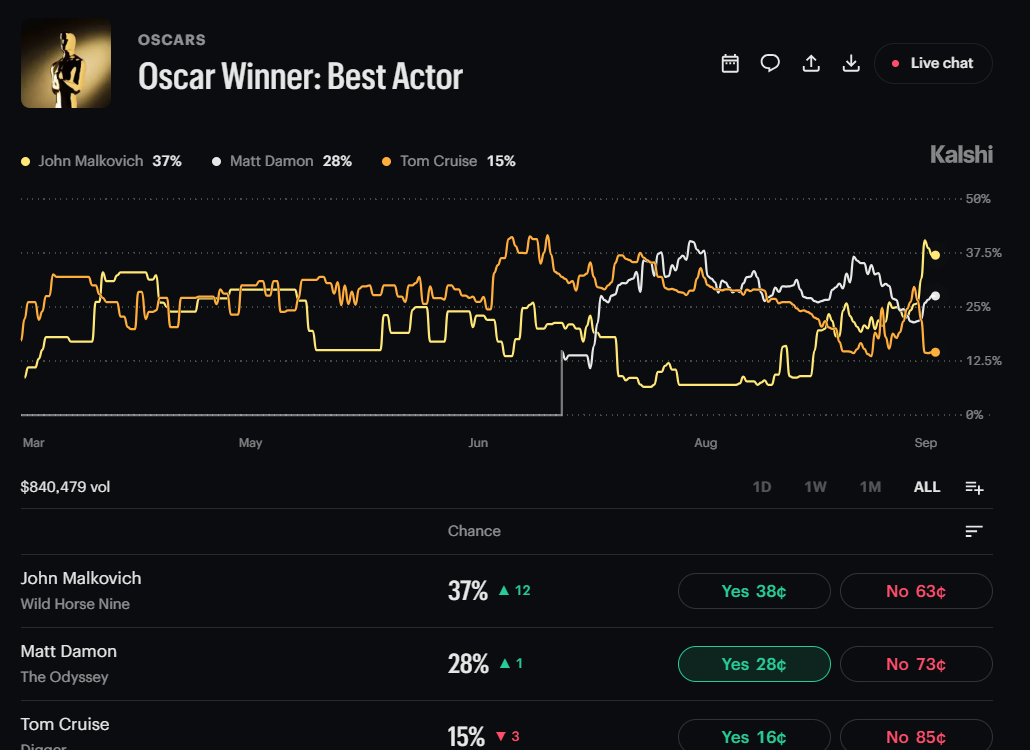The width and height of the screenshot is (1030, 750).
Task: Switch chart range to 1D
Action: pos(761,487)
